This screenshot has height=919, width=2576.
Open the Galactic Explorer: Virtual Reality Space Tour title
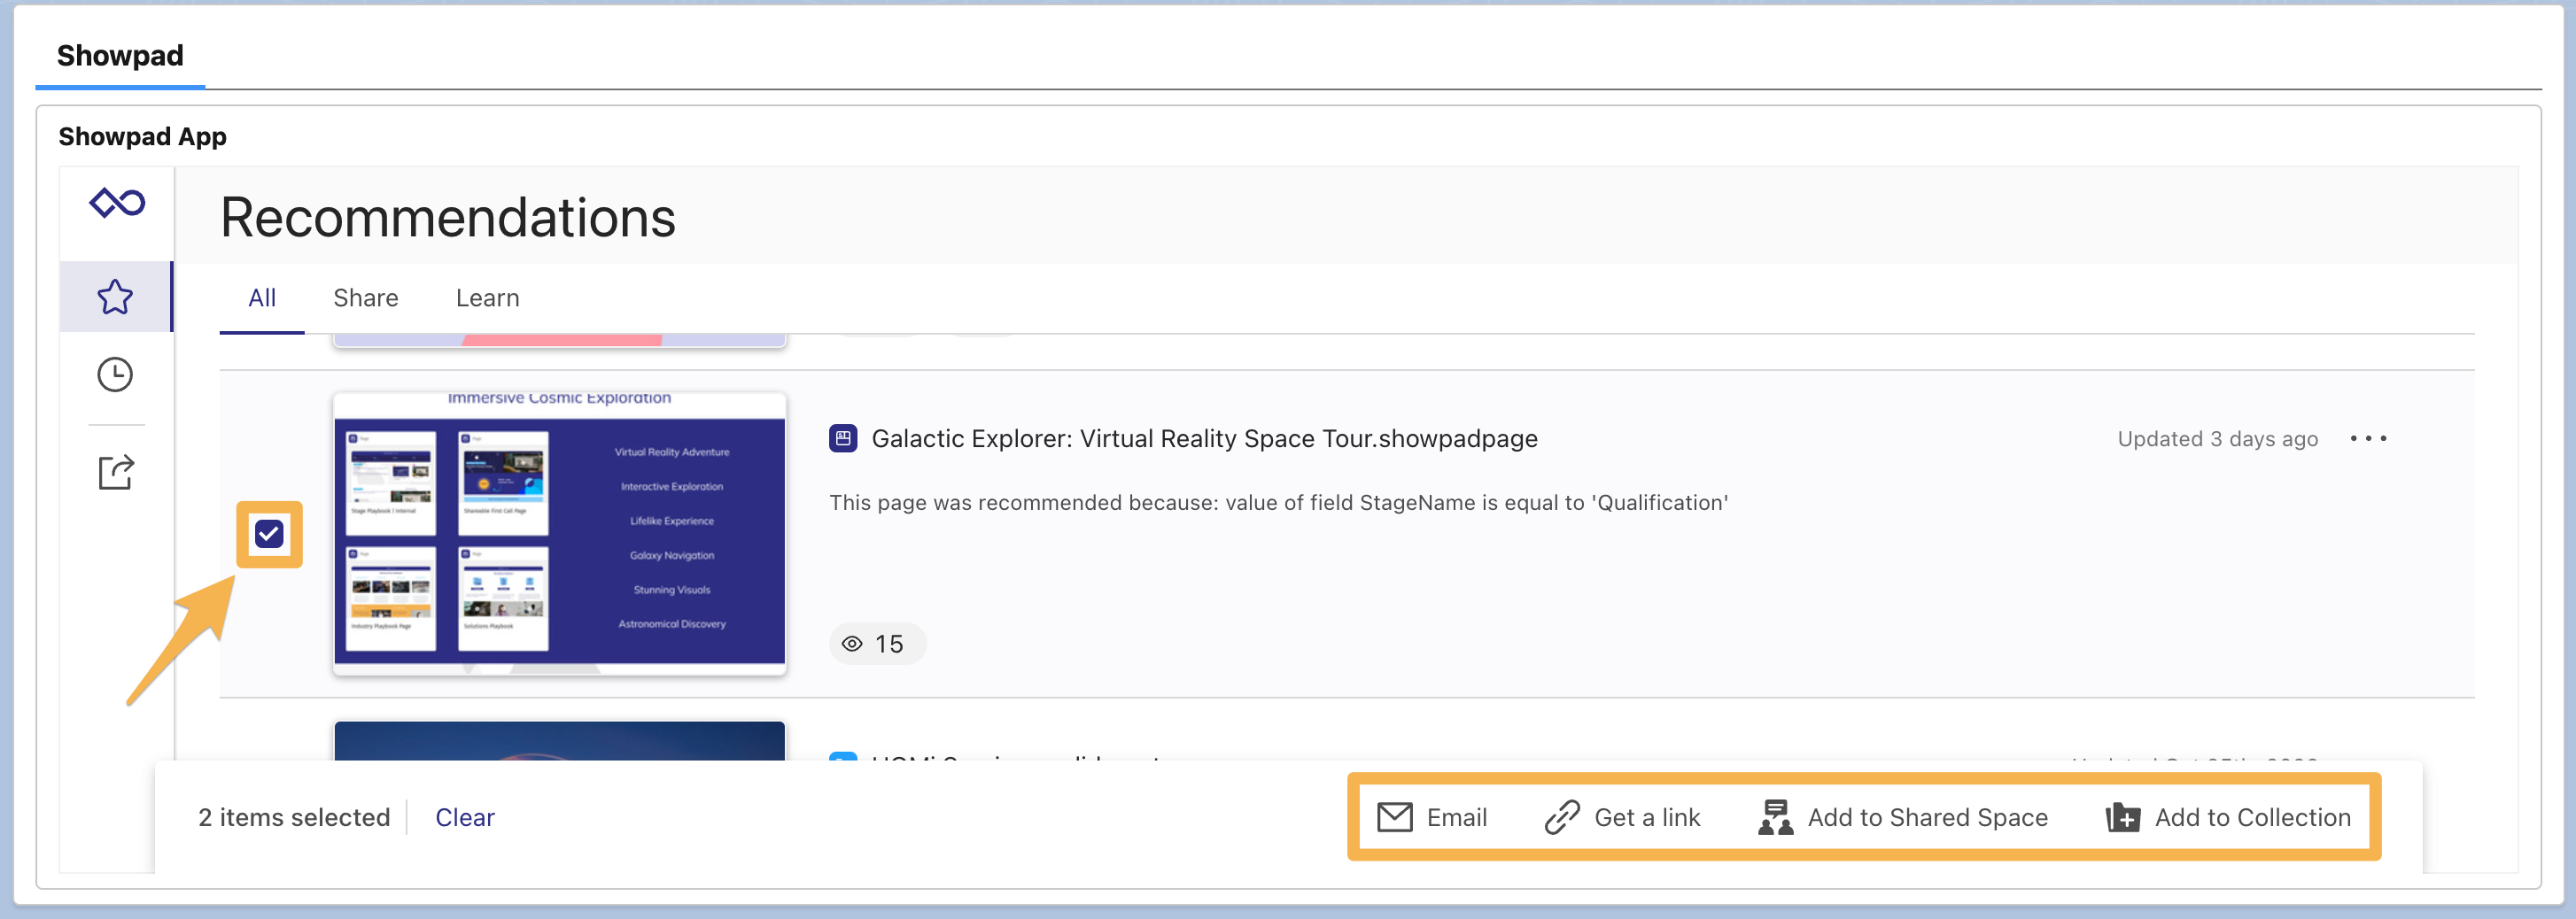coord(1204,438)
